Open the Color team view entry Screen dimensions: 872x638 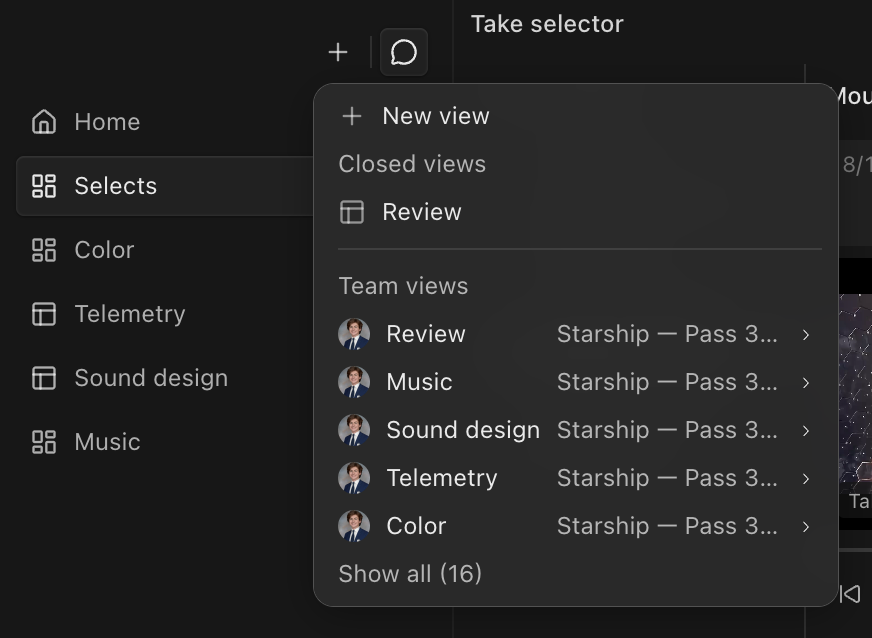[576, 526]
